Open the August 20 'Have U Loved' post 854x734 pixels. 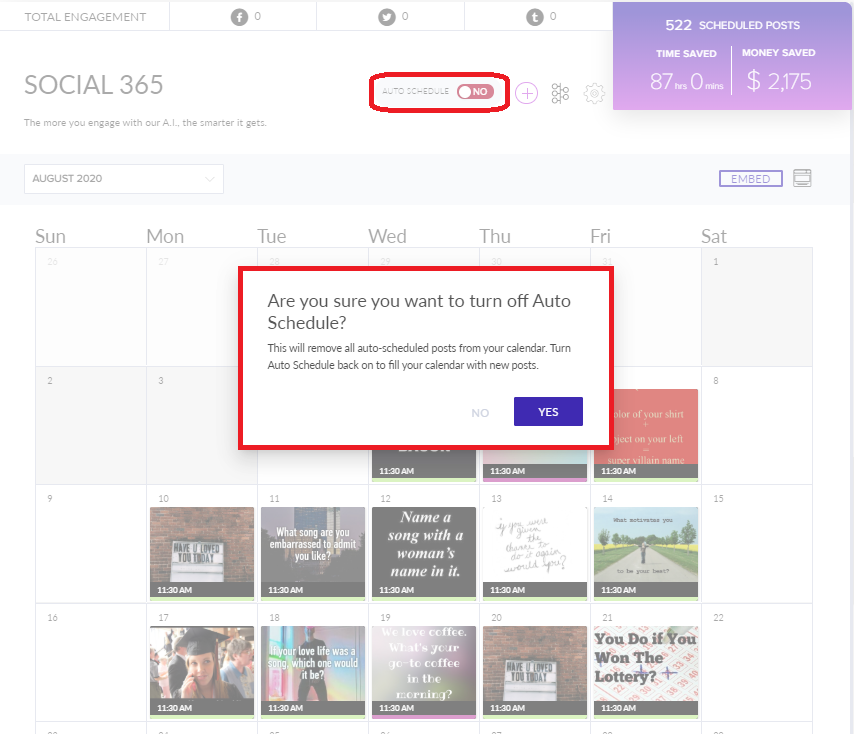pos(535,672)
